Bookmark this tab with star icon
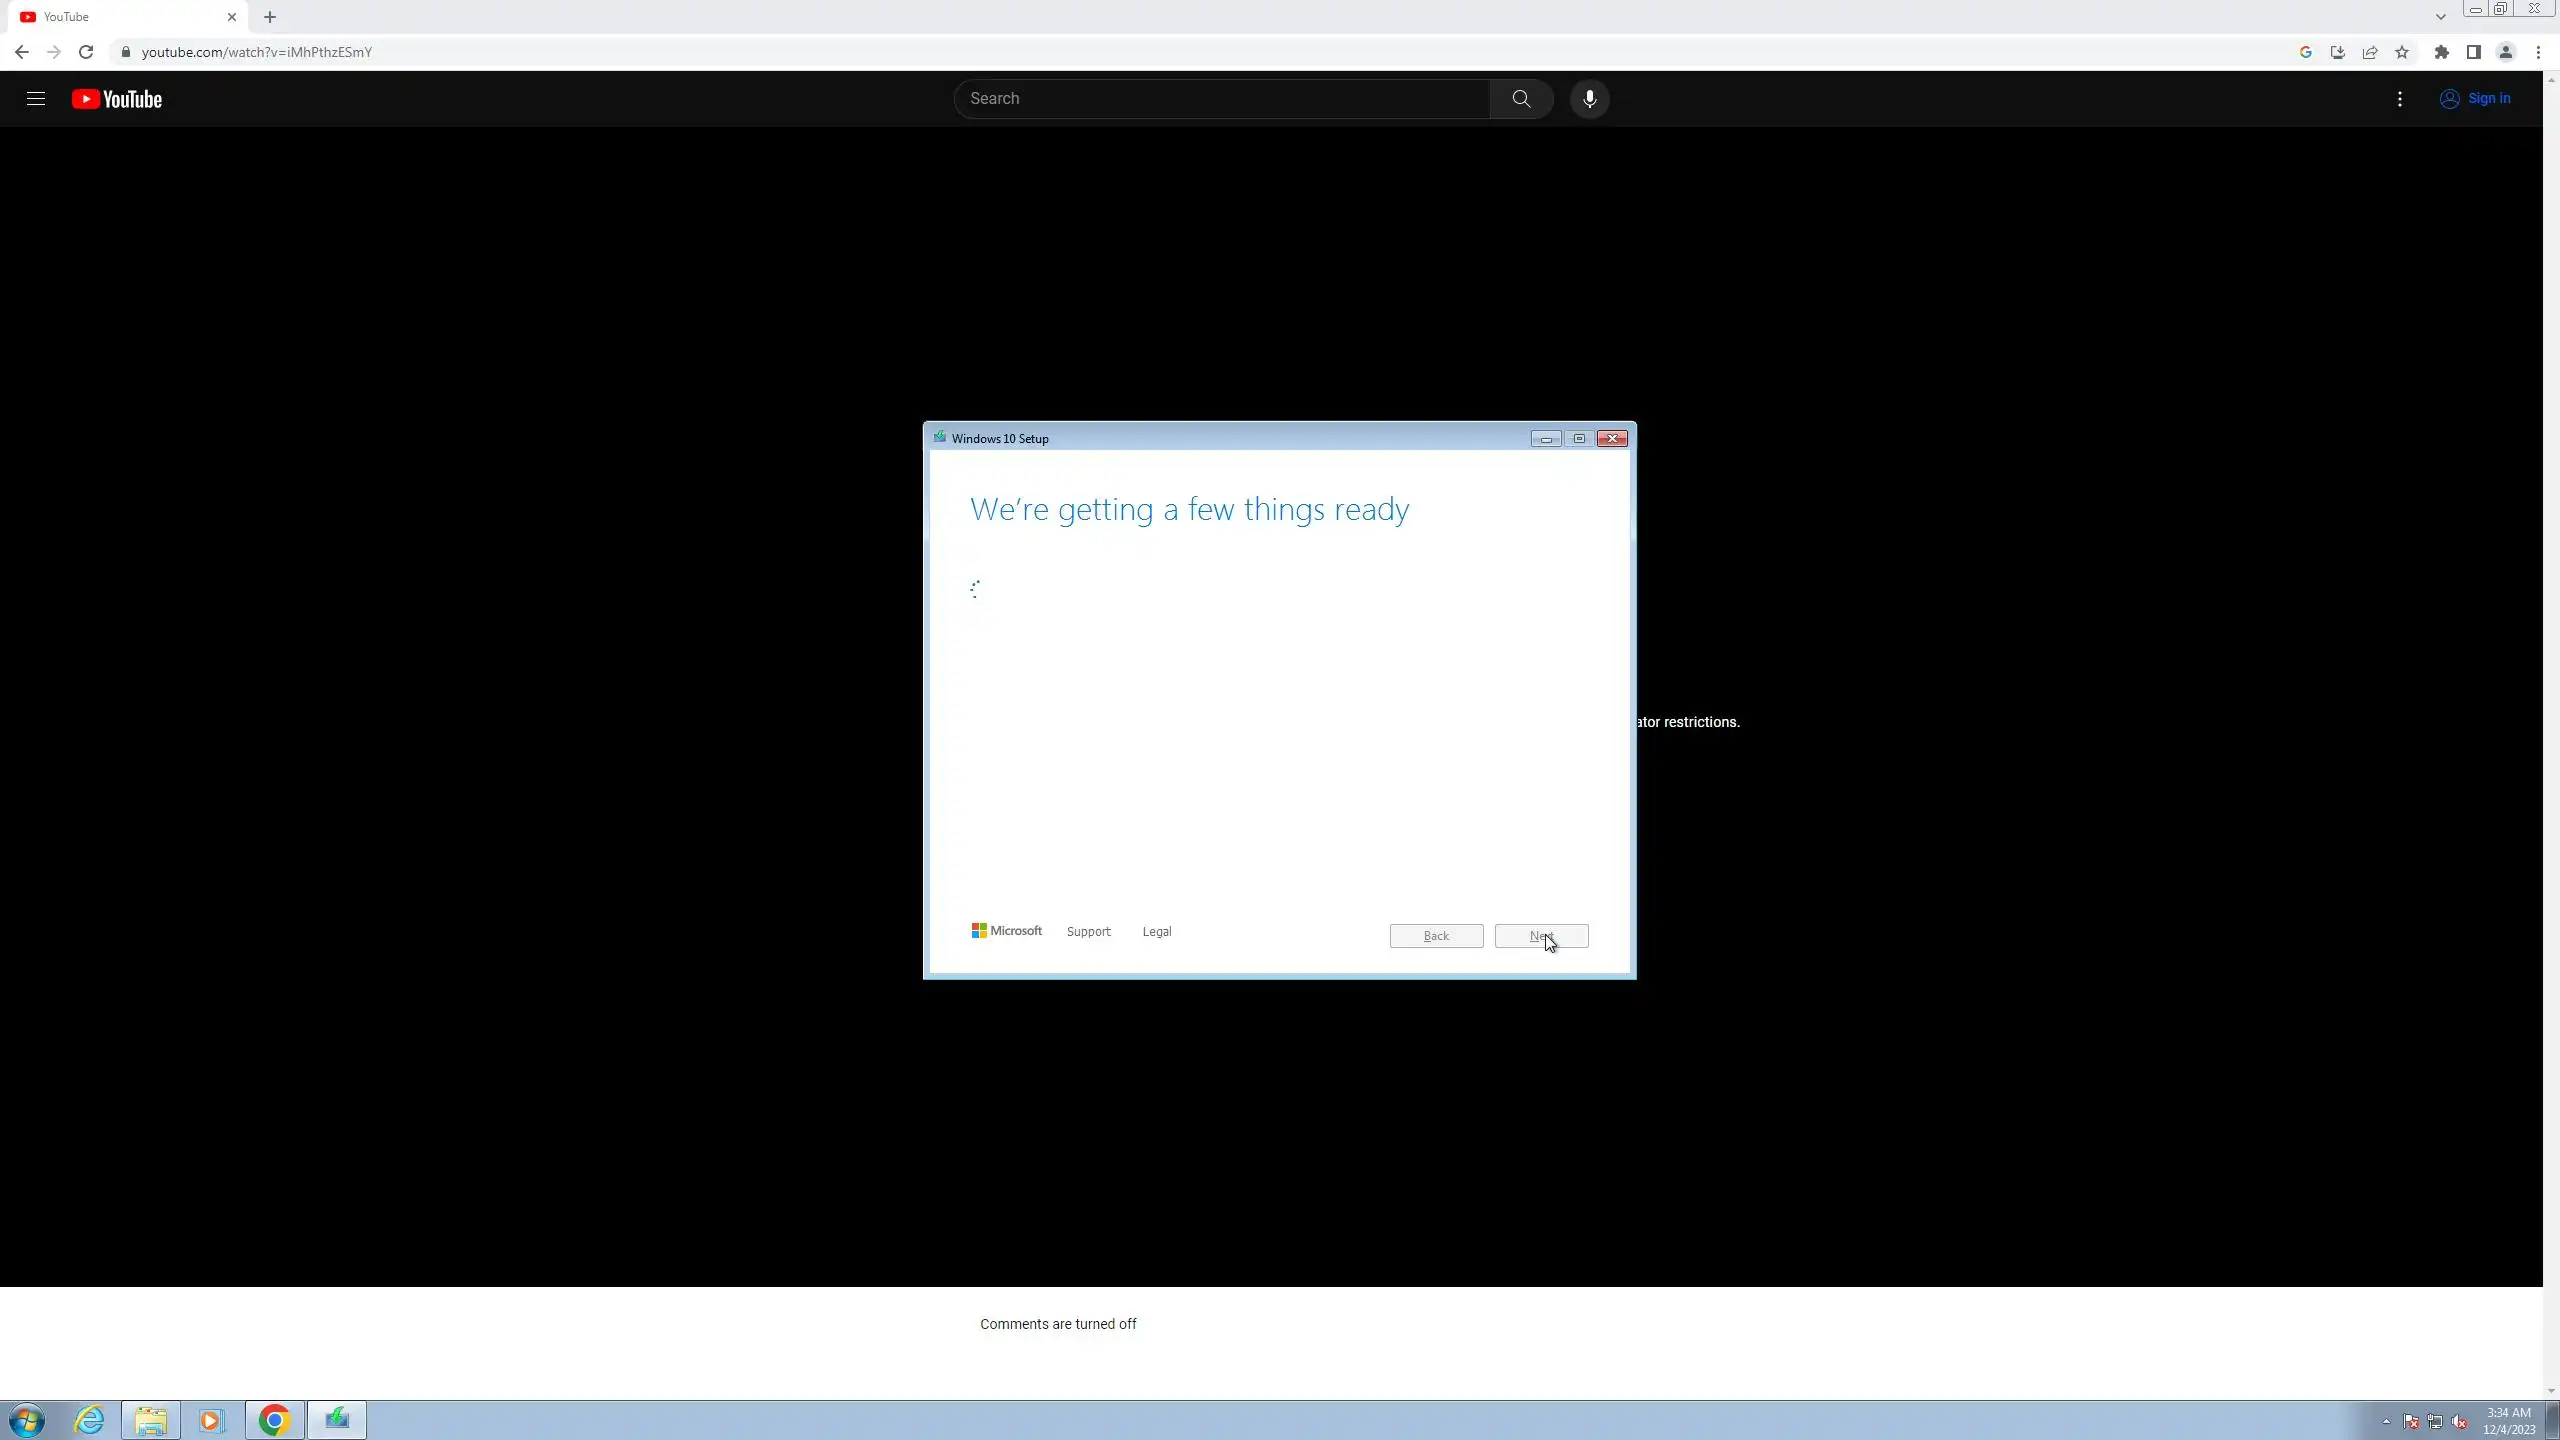Viewport: 2560px width, 1440px height. click(2402, 52)
